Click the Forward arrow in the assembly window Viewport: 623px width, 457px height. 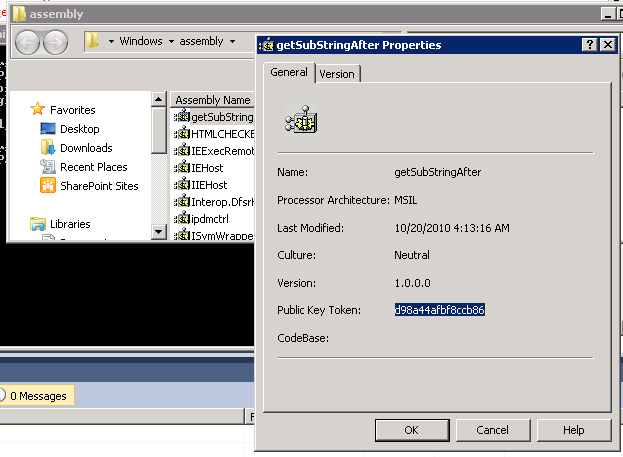tap(55, 43)
